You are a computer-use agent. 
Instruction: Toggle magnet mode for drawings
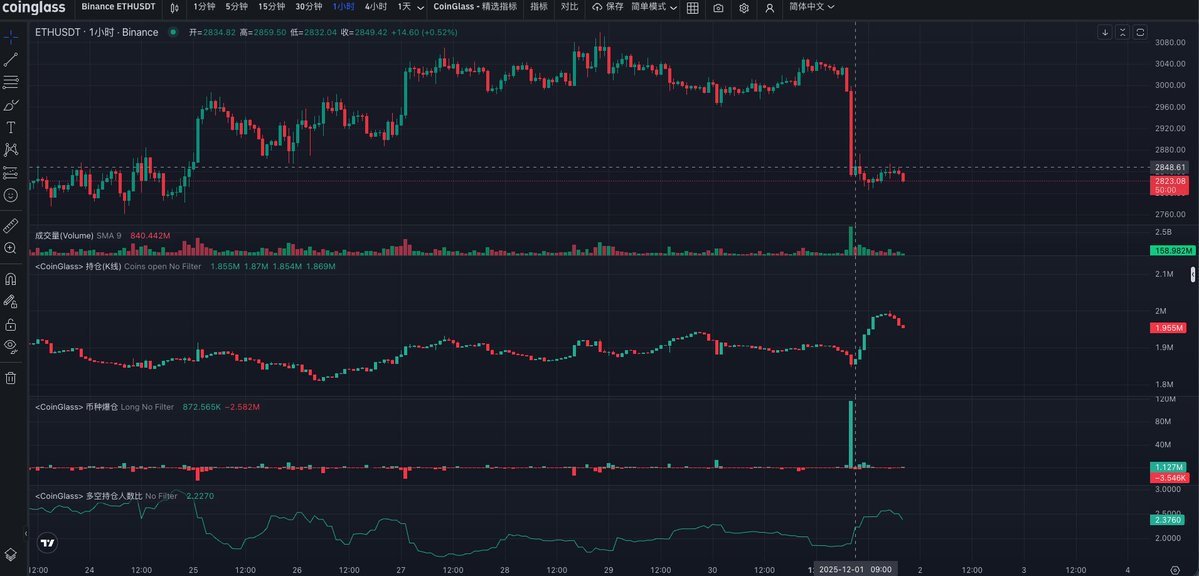coord(11,278)
